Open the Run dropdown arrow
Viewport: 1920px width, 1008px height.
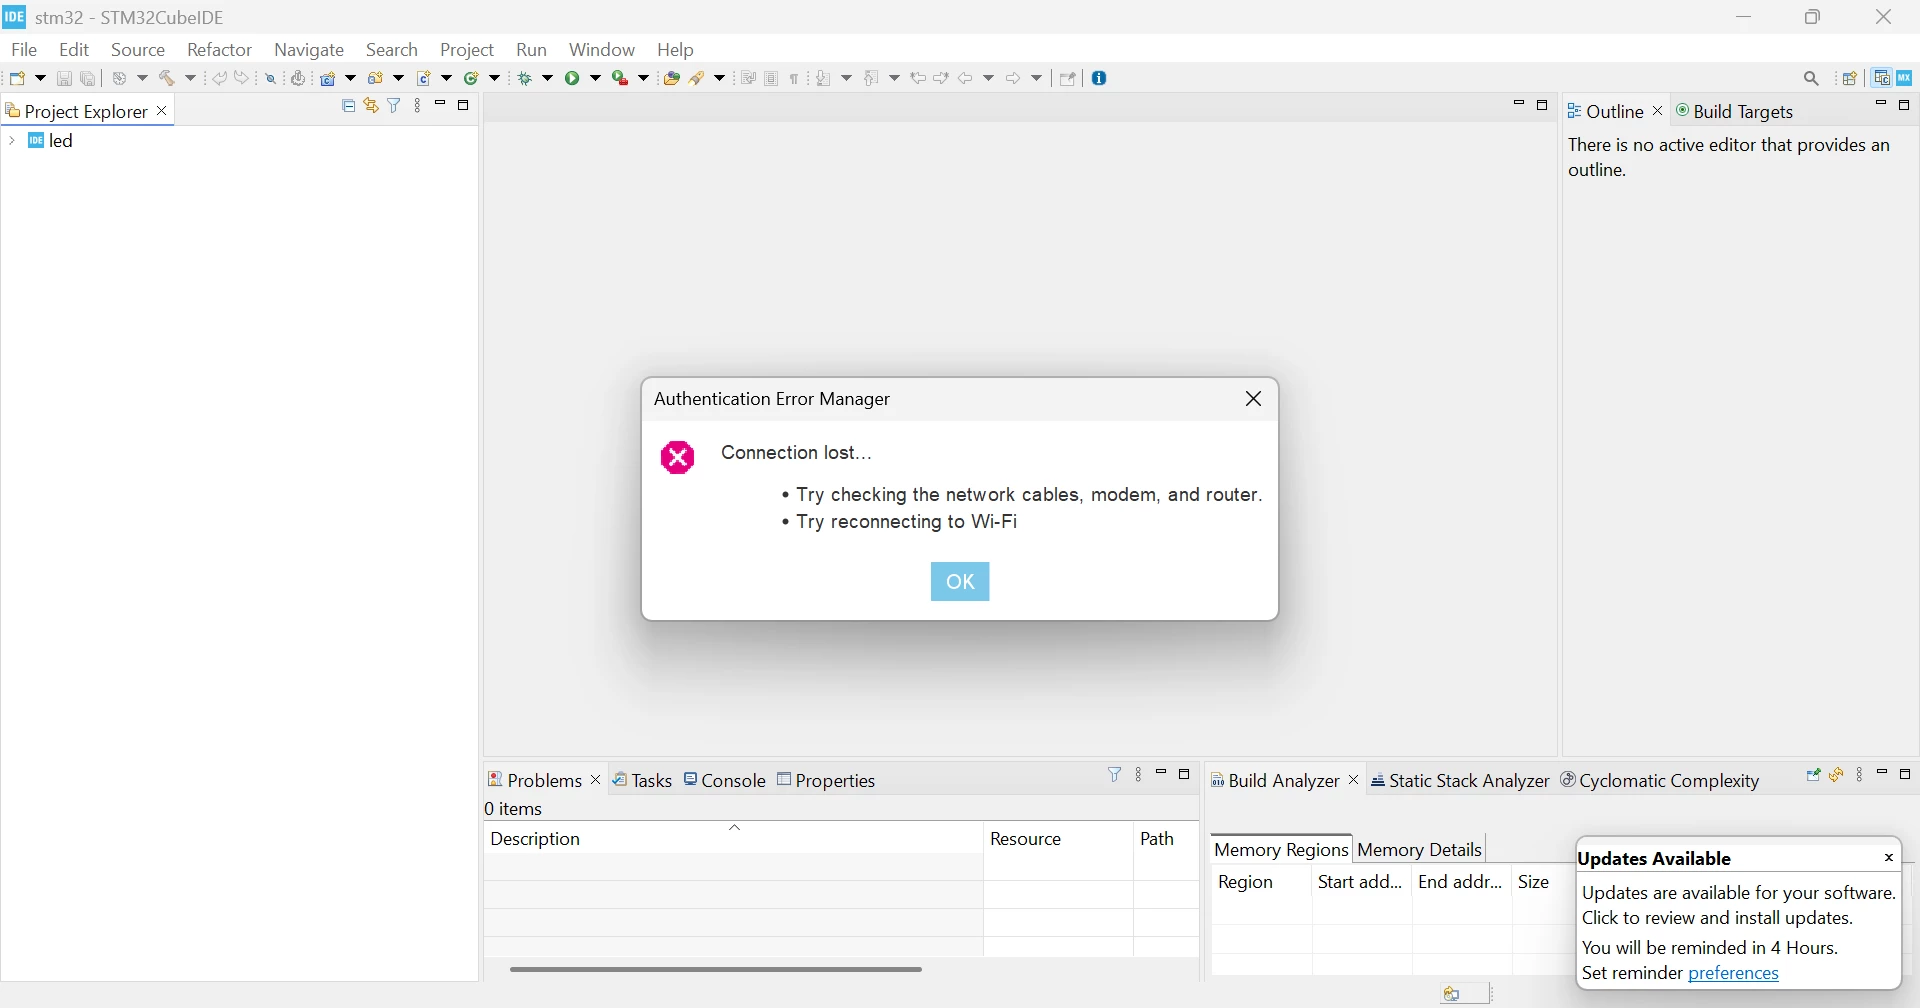(596, 78)
